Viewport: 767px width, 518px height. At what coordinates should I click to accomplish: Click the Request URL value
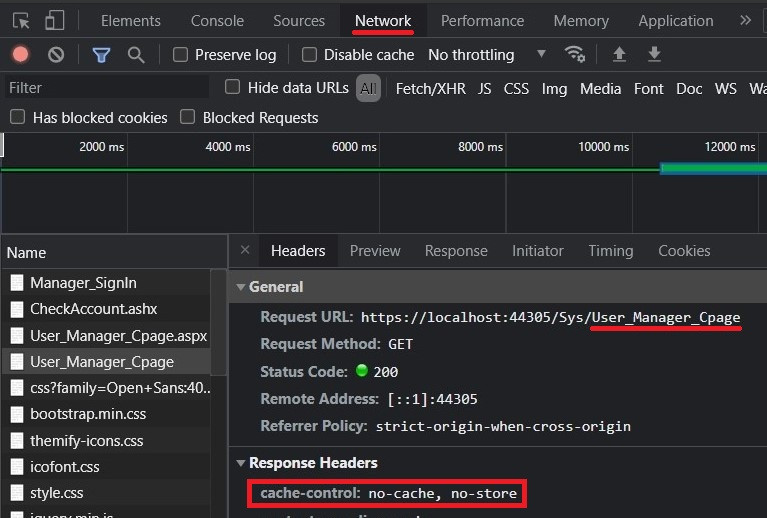pos(551,317)
